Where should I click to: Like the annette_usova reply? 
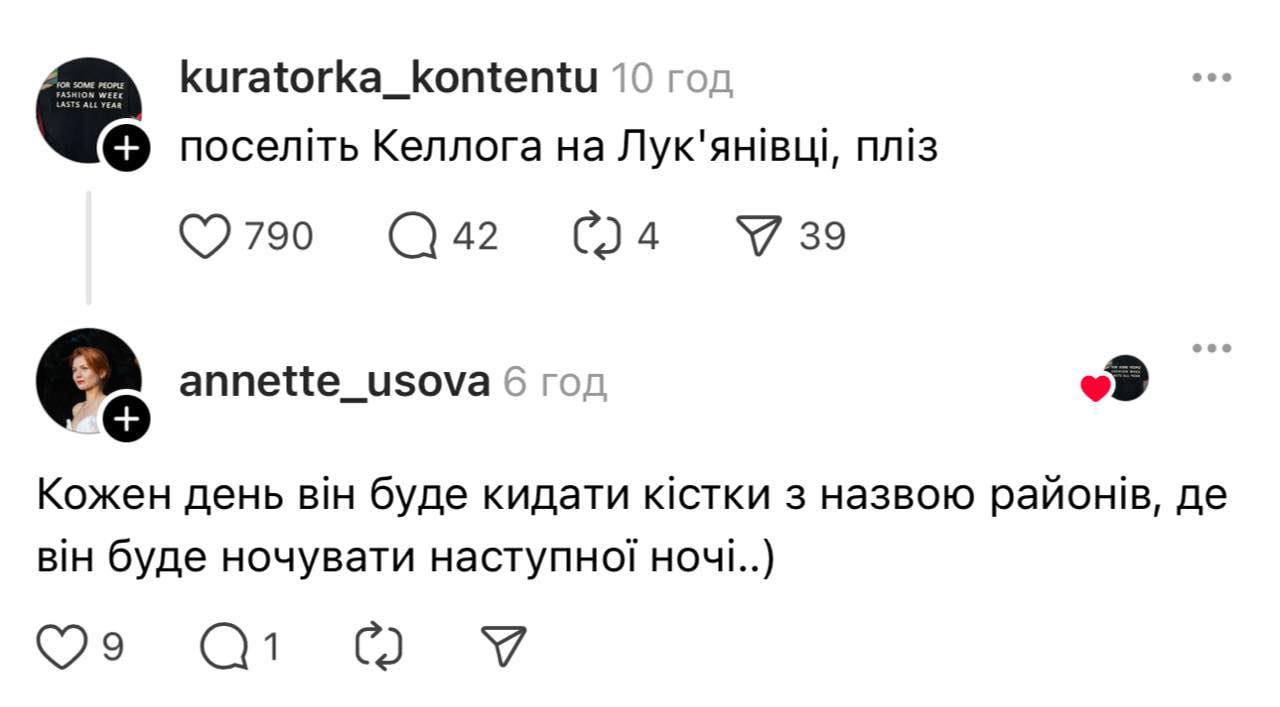[x=62, y=647]
